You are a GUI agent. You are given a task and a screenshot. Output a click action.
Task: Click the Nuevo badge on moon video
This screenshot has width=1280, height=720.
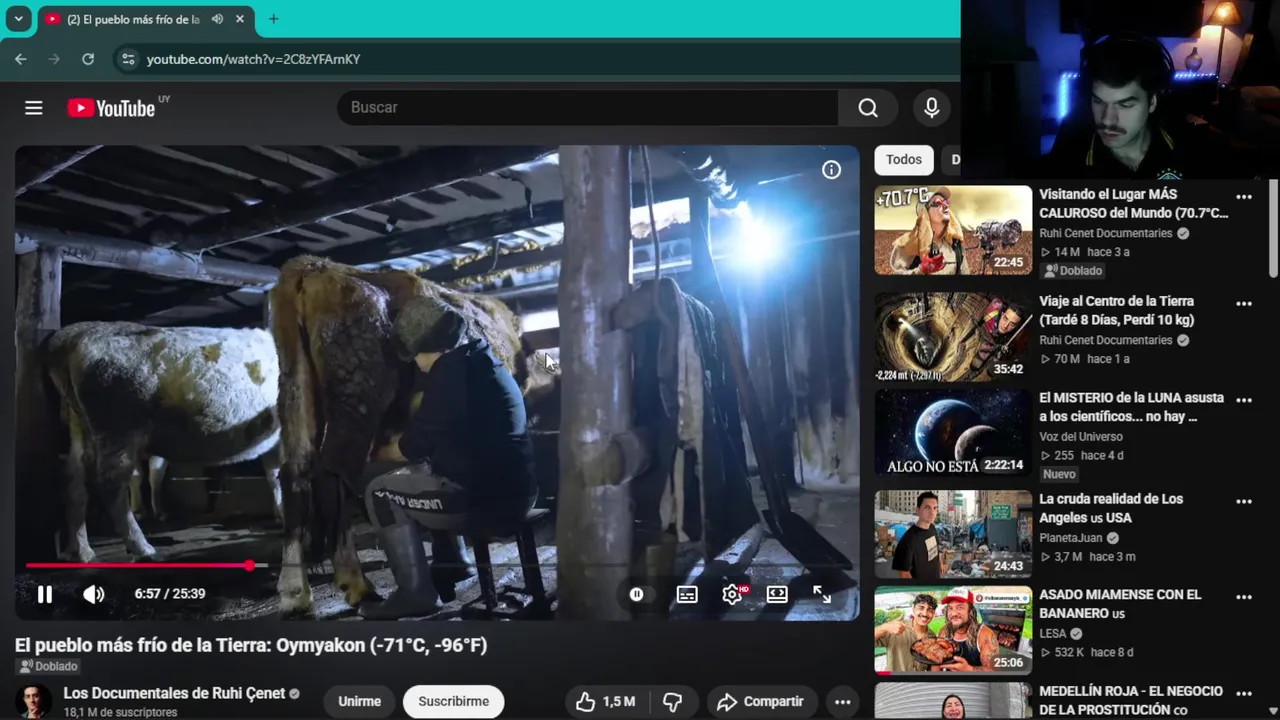(1059, 475)
